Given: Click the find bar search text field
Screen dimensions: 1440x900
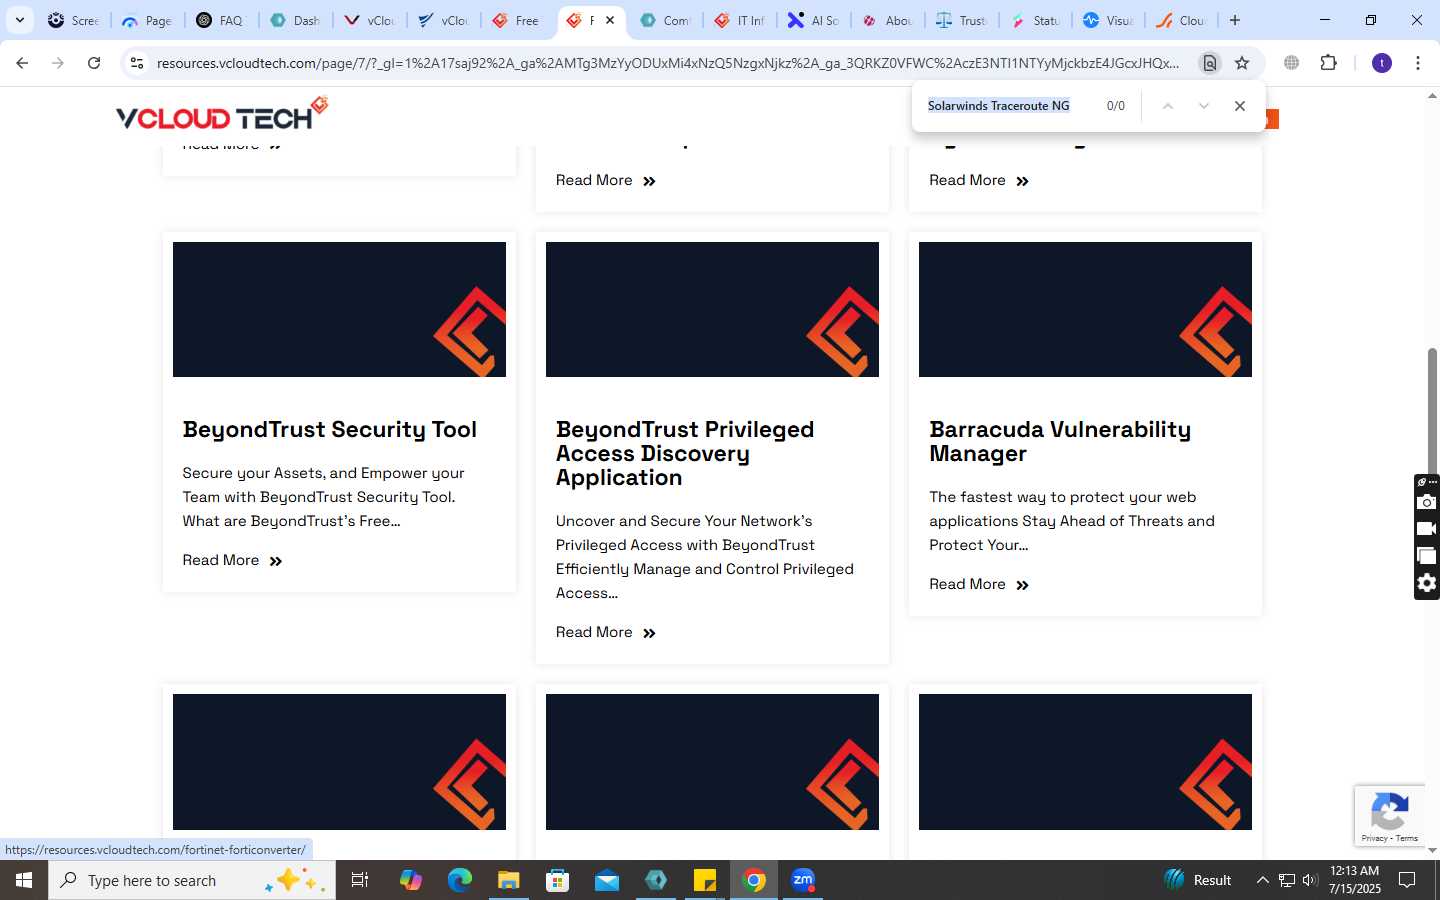Looking at the screenshot, I should pyautogui.click(x=1008, y=106).
